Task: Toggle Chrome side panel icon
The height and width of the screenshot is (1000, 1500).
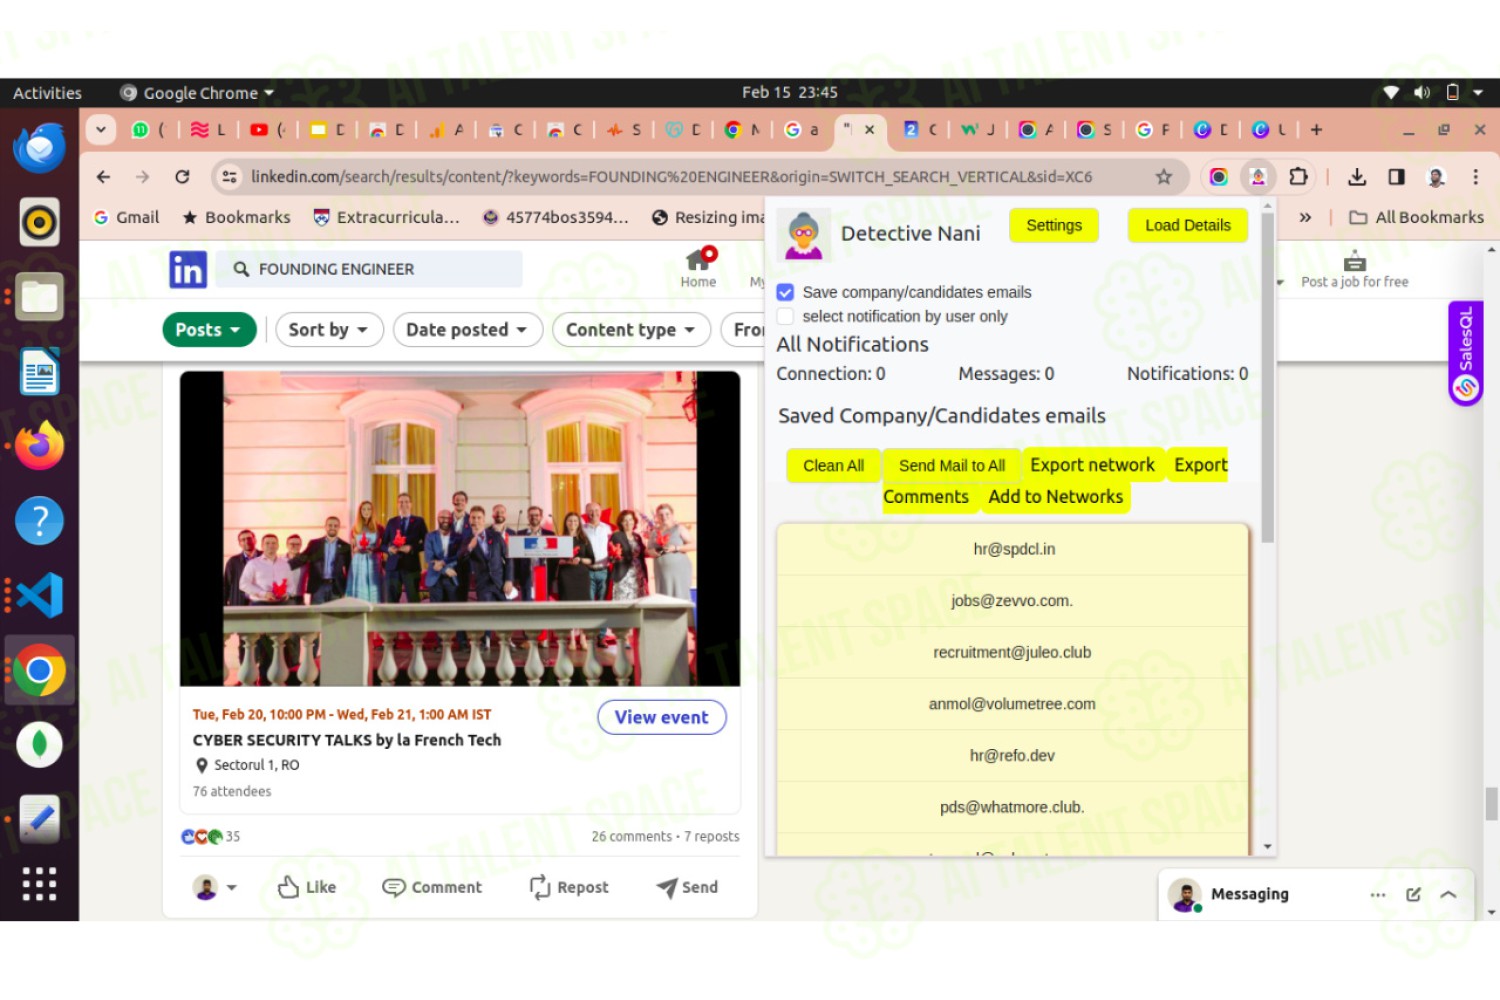Action: click(1396, 177)
